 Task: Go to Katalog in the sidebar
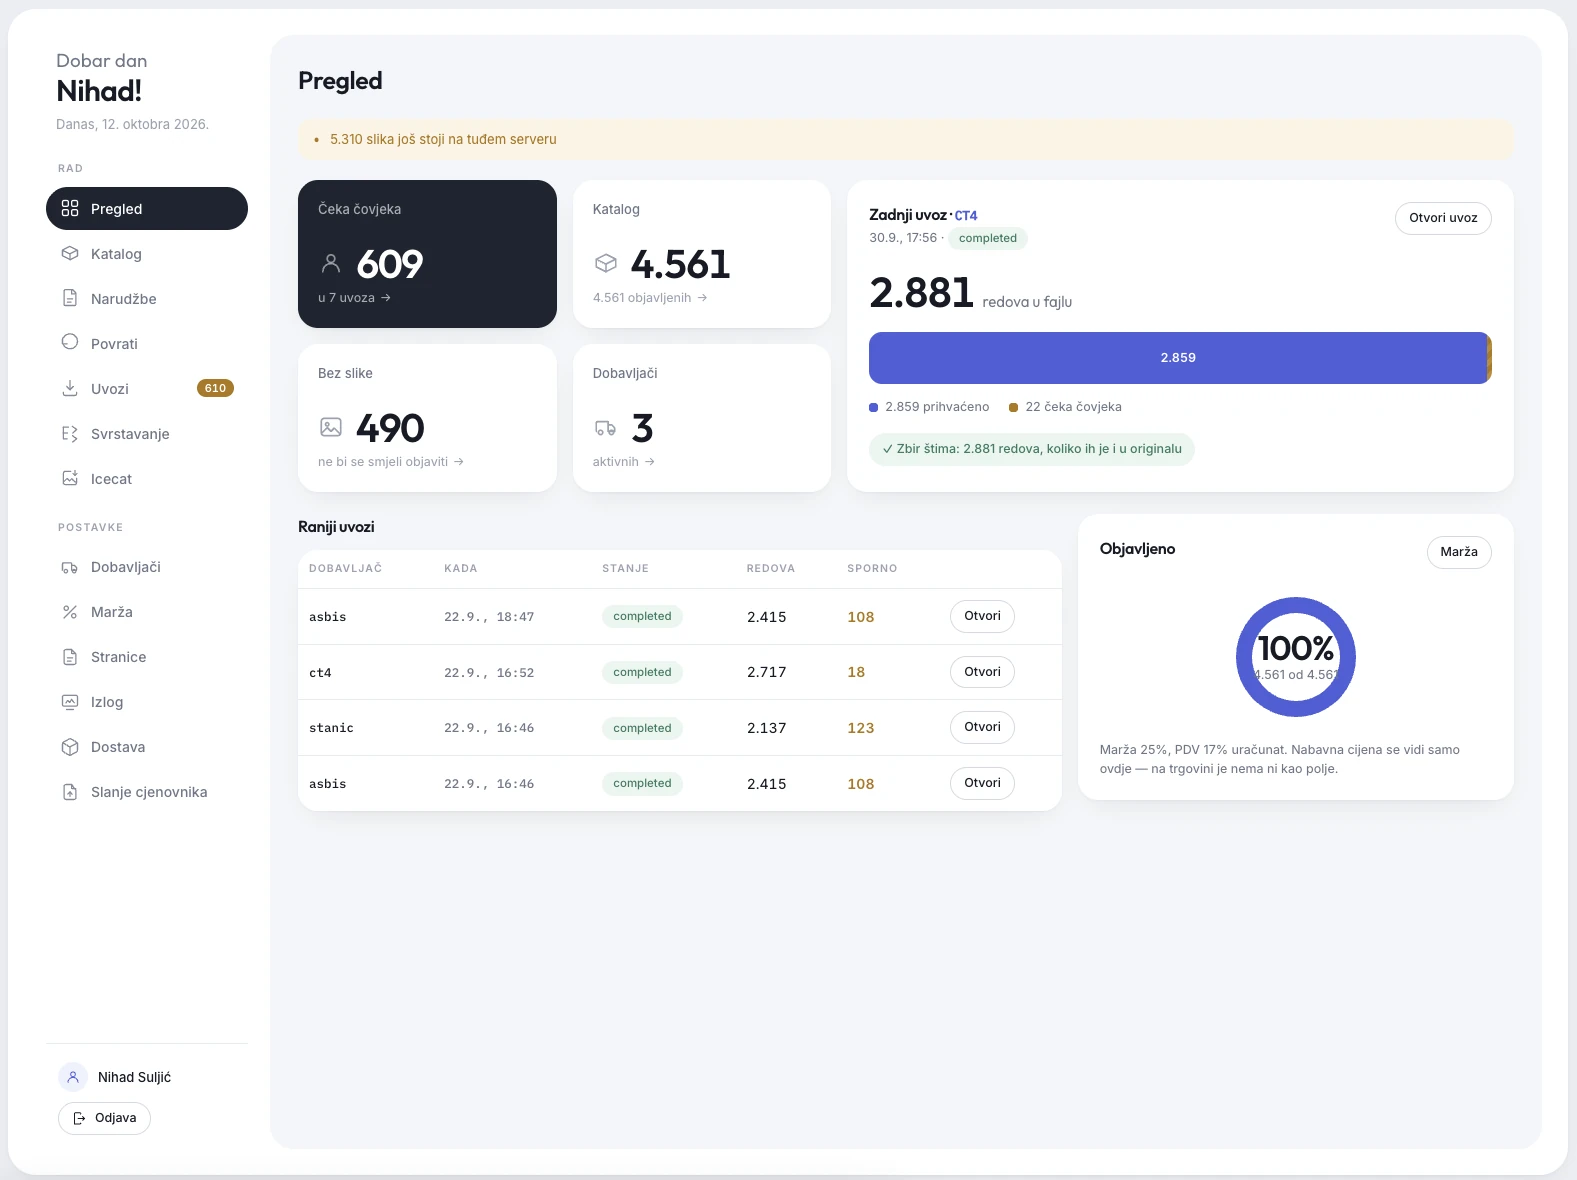(x=147, y=253)
